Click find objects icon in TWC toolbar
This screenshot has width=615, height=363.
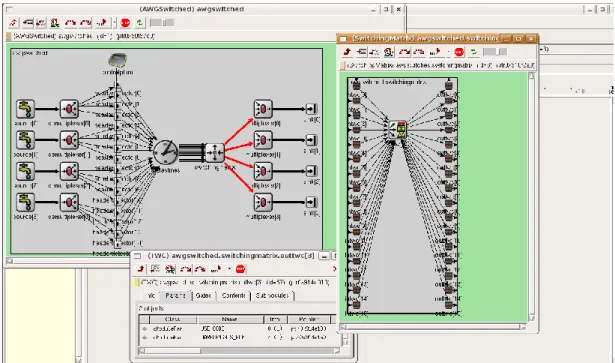[x=170, y=269]
